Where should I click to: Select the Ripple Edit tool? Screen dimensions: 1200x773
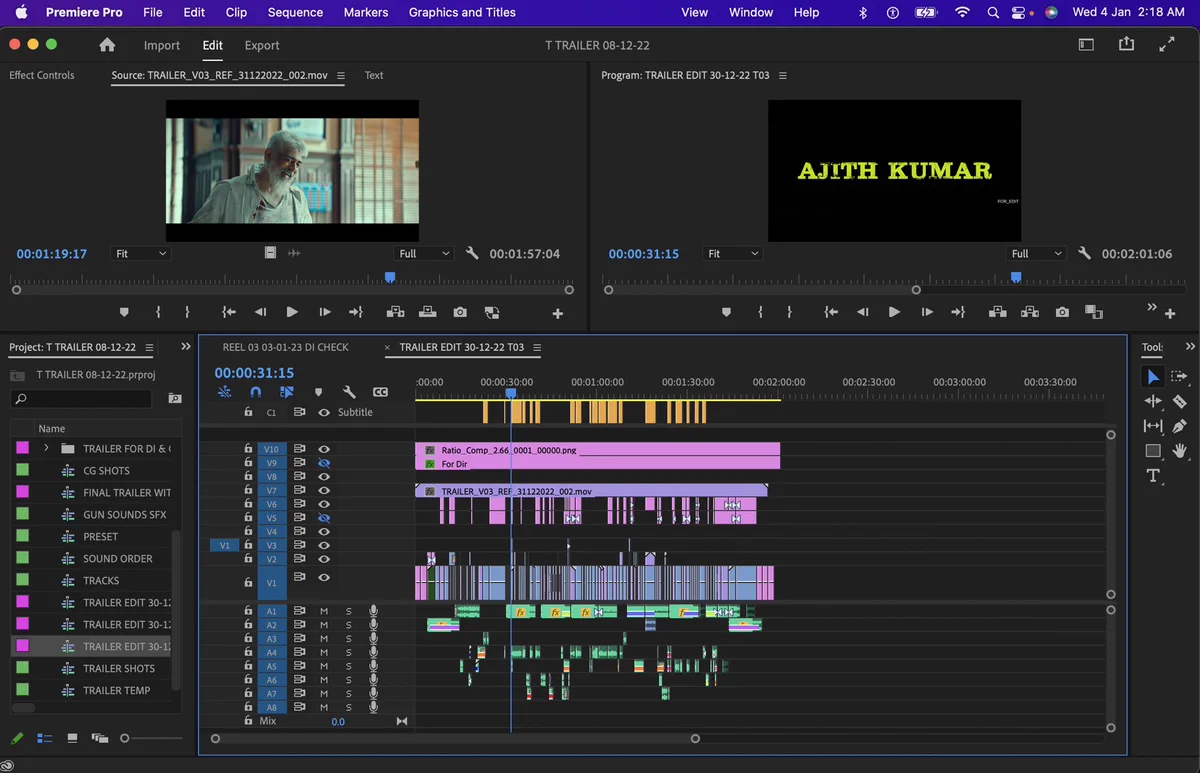[x=1153, y=401]
